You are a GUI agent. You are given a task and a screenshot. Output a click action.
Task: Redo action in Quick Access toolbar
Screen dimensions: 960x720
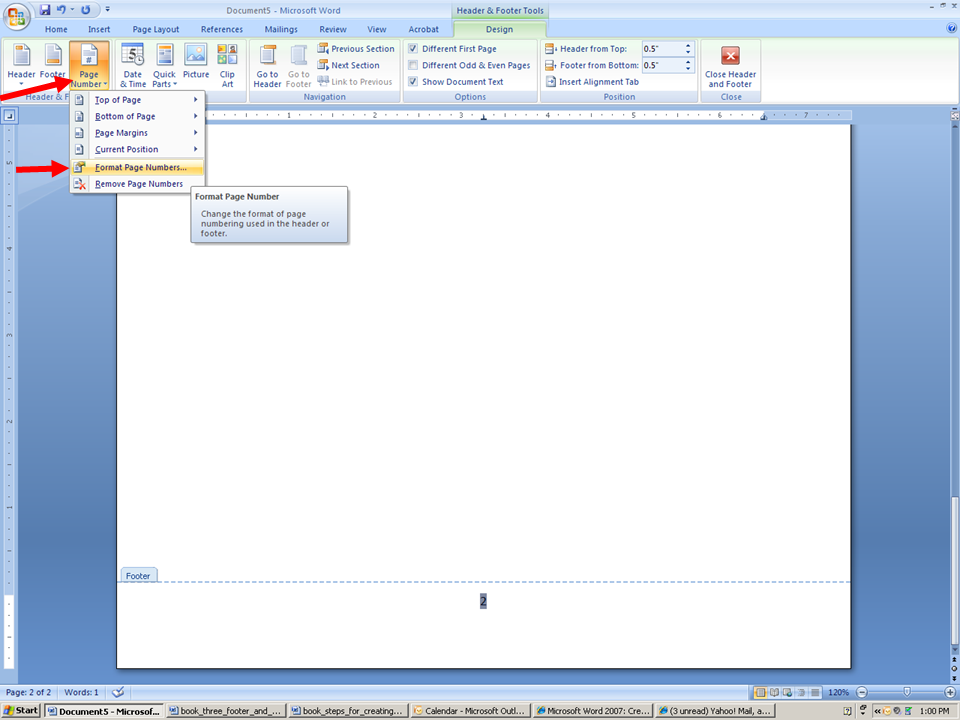pyautogui.click(x=86, y=10)
